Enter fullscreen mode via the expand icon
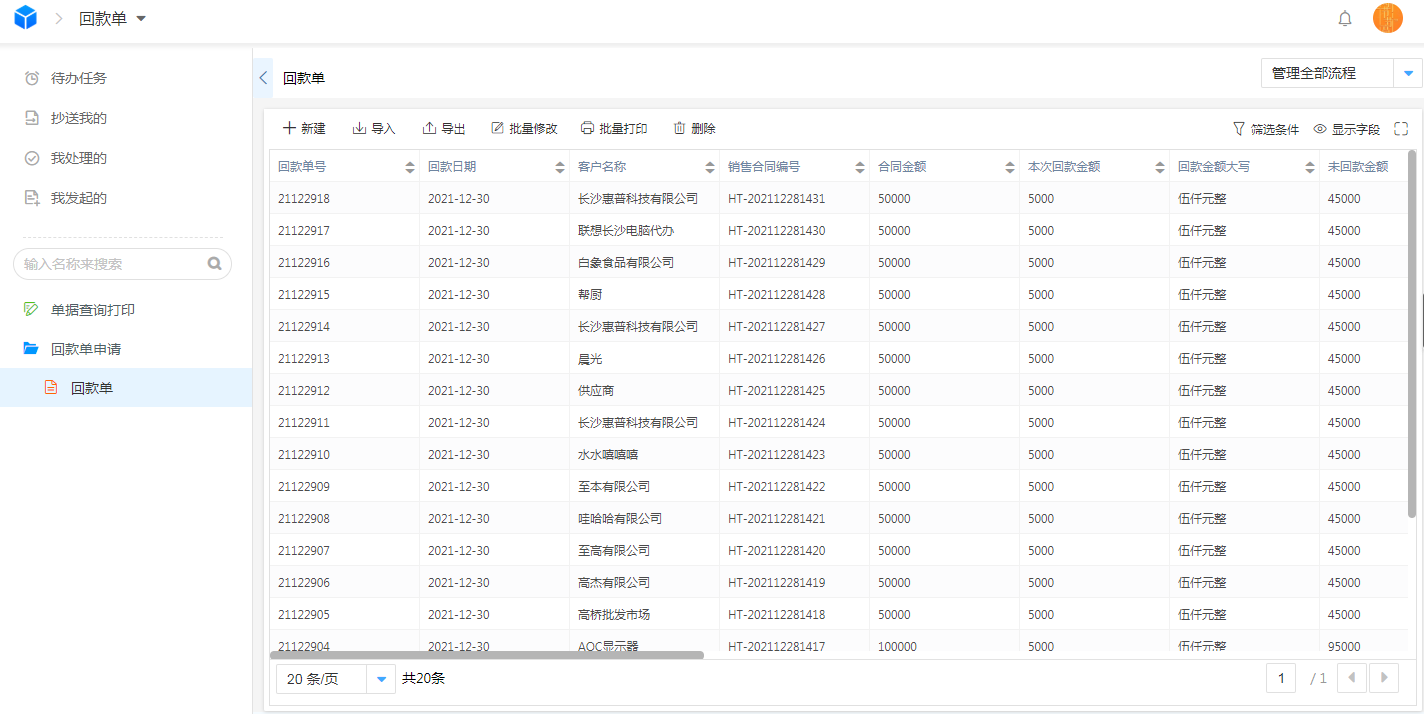Viewport: 1424px width, 714px height. (1401, 128)
